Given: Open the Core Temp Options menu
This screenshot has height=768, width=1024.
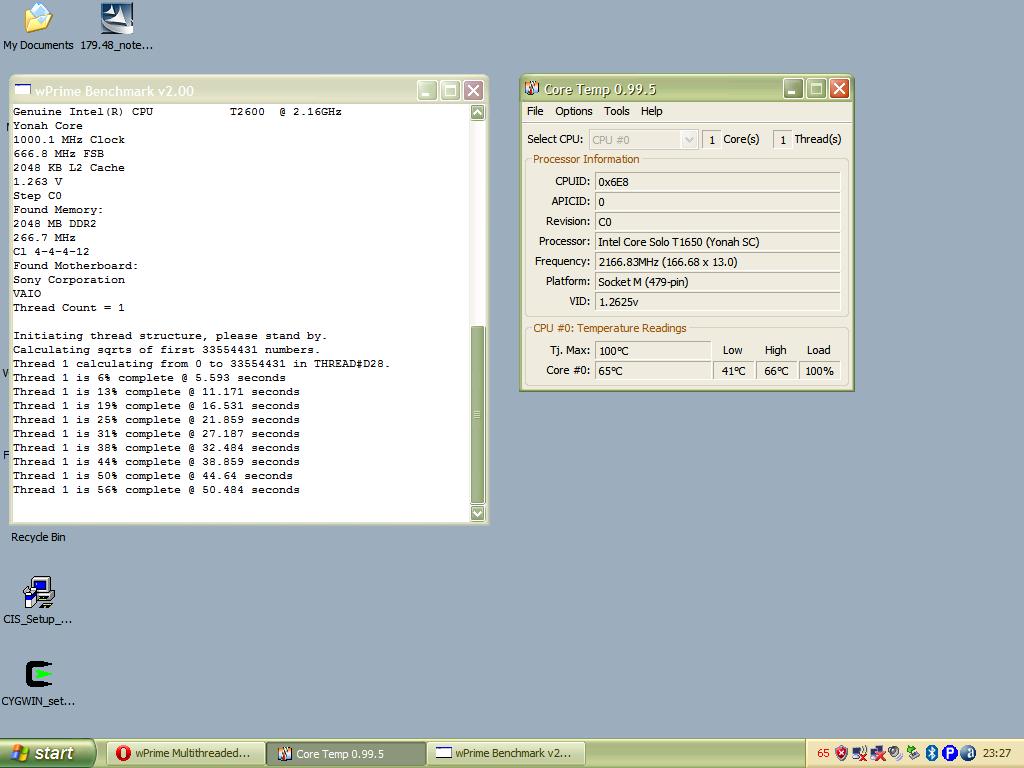Looking at the screenshot, I should point(573,111).
